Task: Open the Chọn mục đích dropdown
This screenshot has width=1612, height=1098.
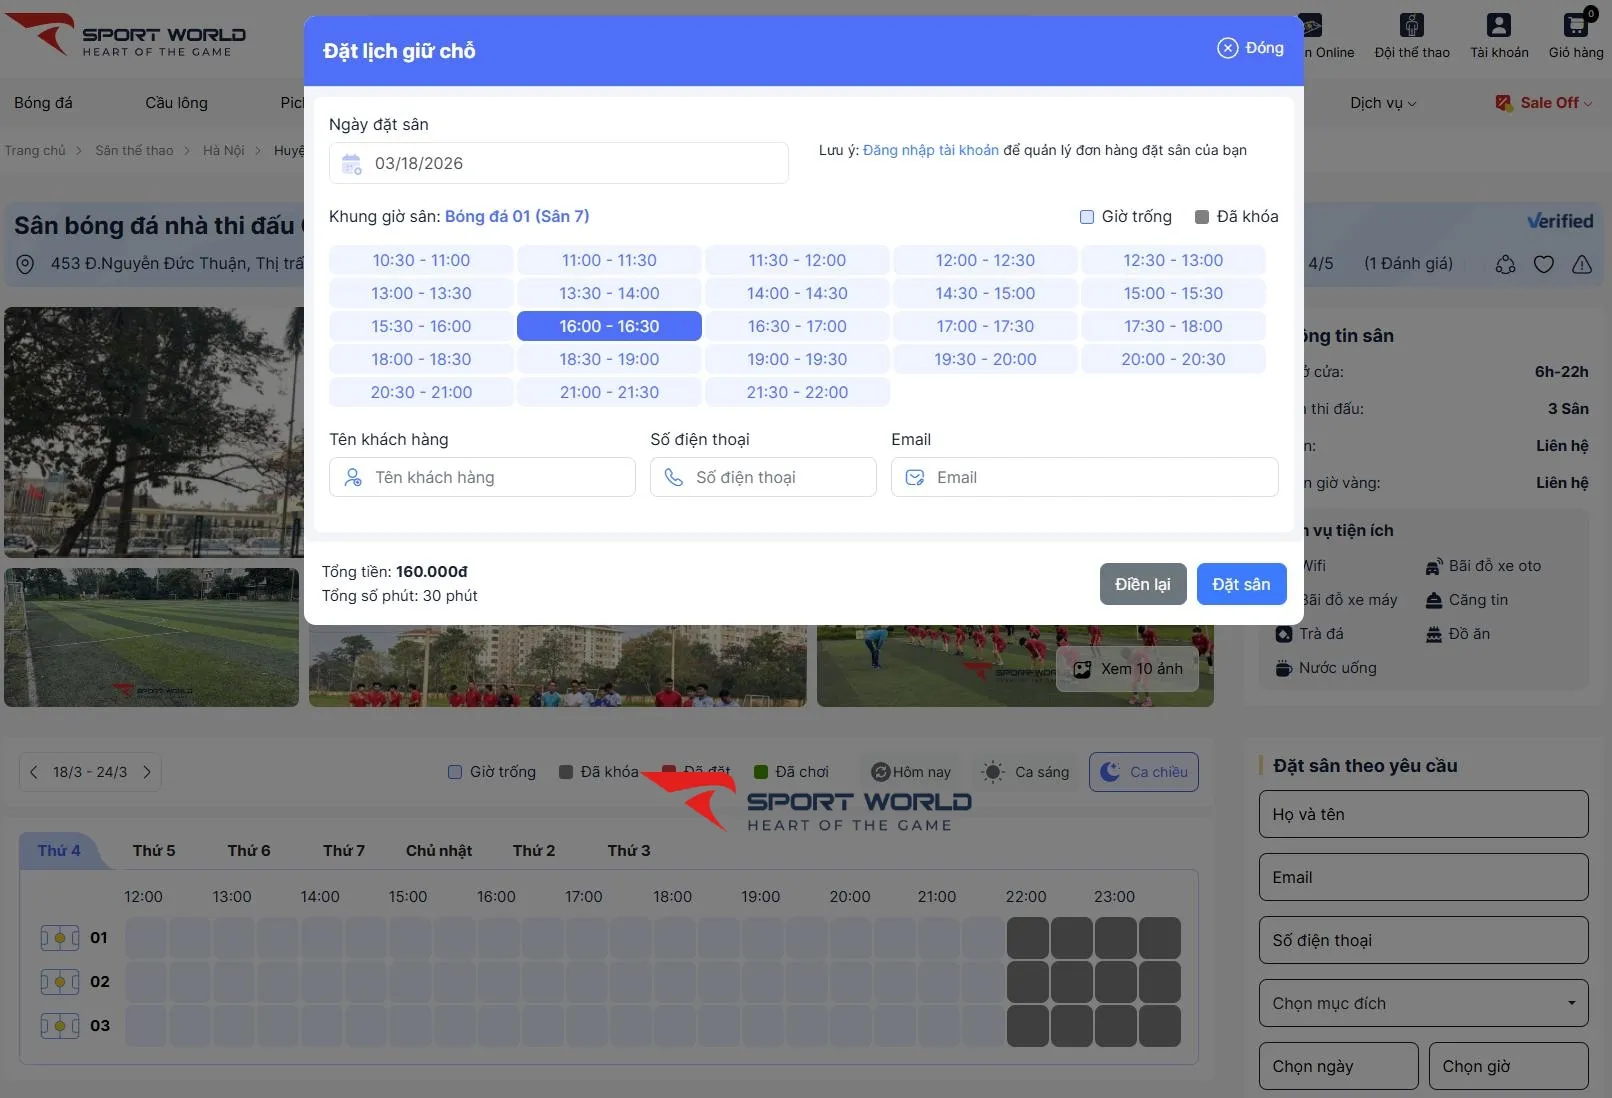Action: 1422,1003
